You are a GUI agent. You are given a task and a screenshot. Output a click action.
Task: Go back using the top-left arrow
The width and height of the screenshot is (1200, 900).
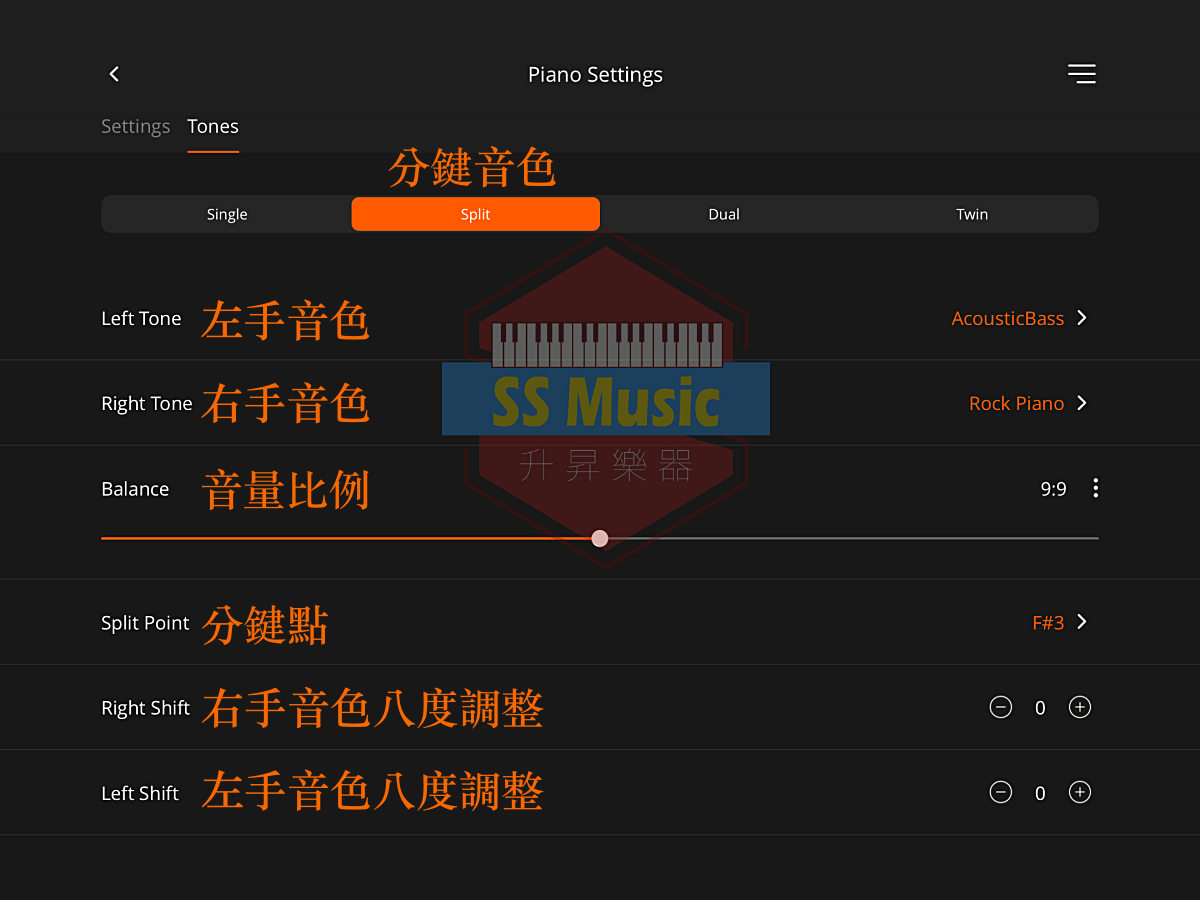point(114,74)
